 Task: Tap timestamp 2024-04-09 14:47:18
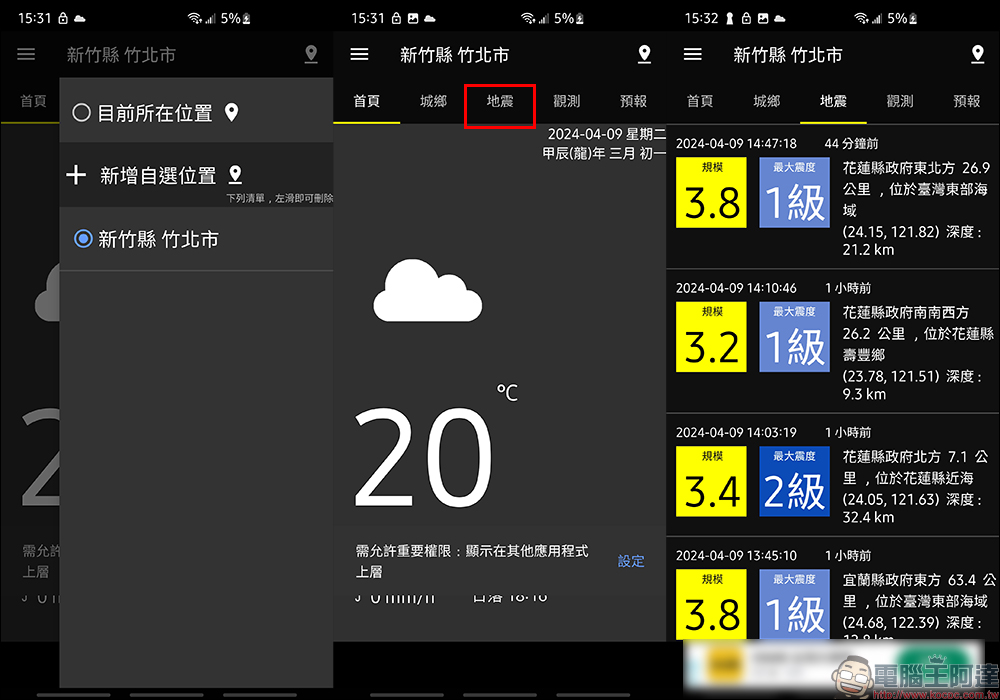pyautogui.click(x=736, y=143)
